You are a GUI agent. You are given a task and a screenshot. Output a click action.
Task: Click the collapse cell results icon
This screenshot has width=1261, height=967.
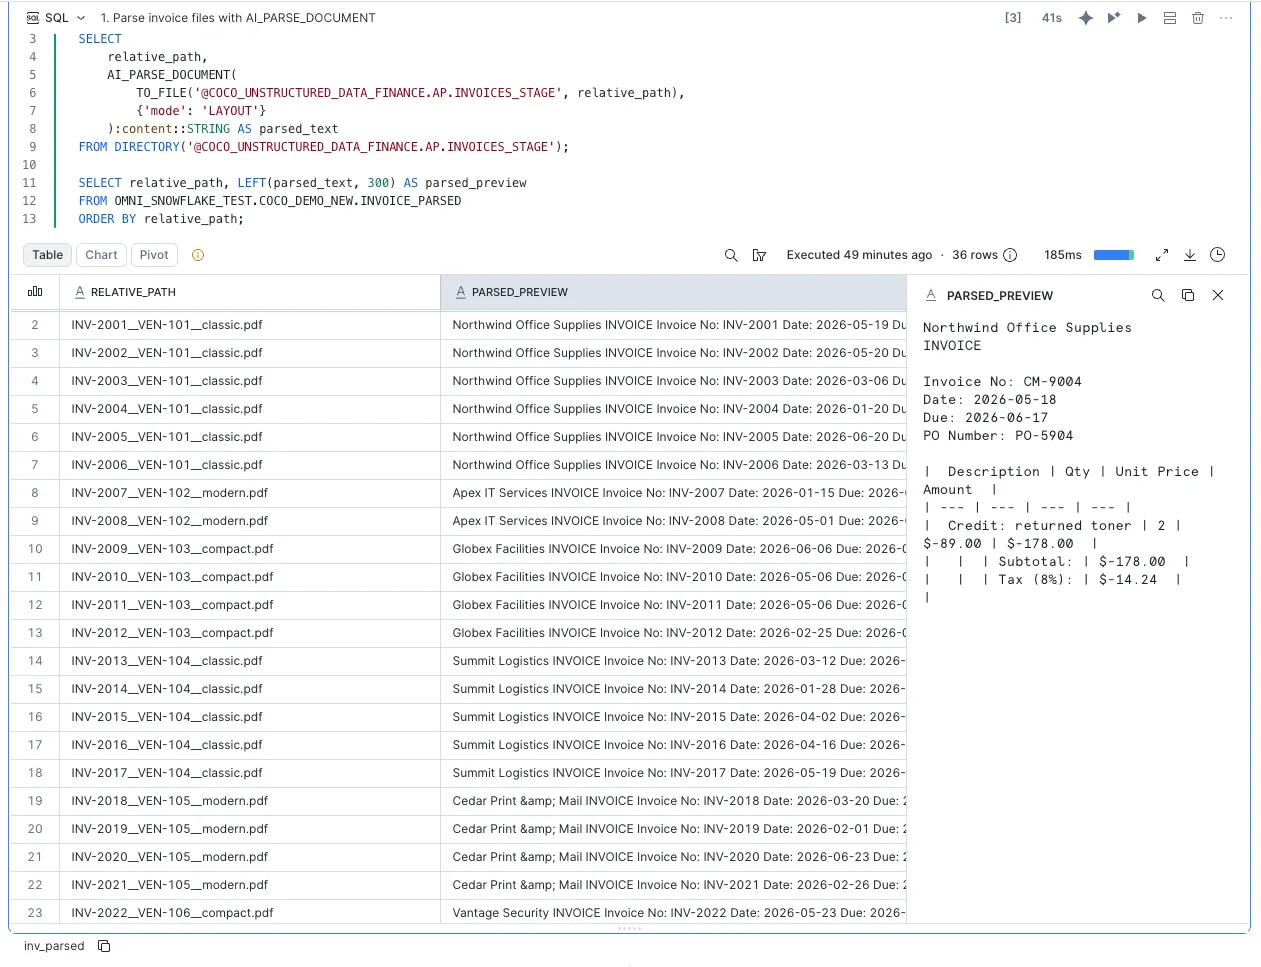pos(1170,18)
